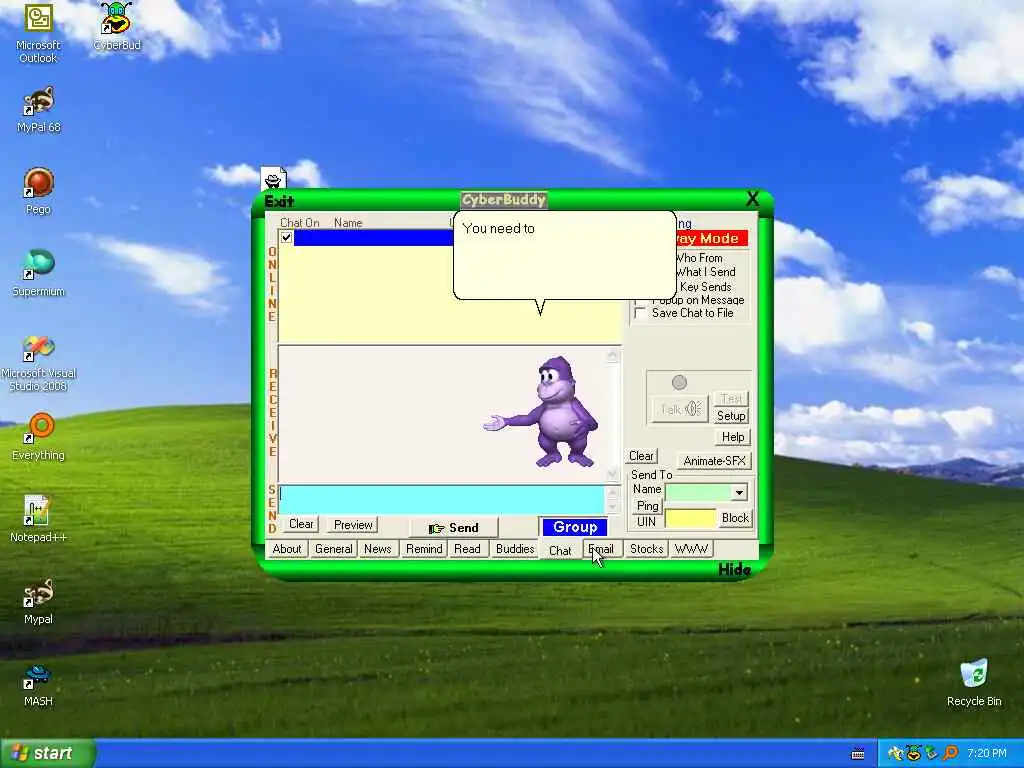The image size is (1024, 768).
Task: Click the taskbar clock showing 7:20 PM
Action: (x=987, y=754)
